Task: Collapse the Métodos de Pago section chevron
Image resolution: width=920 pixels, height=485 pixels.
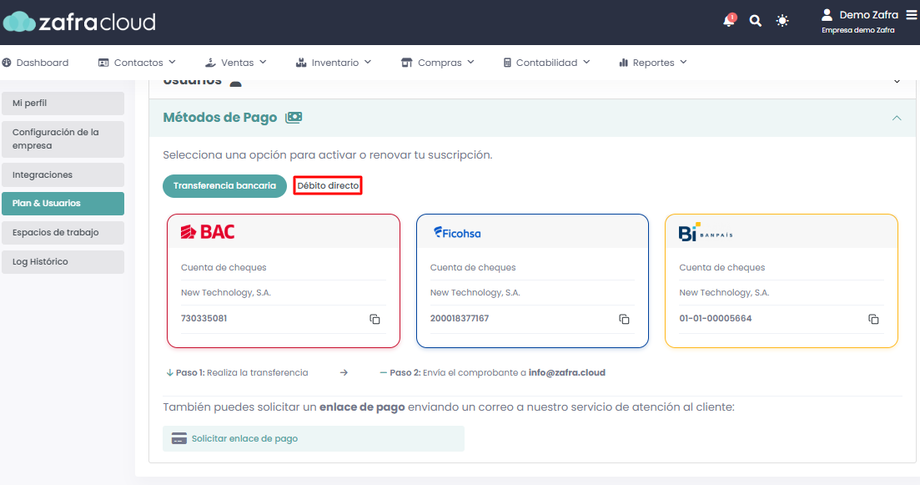Action: coord(897,118)
